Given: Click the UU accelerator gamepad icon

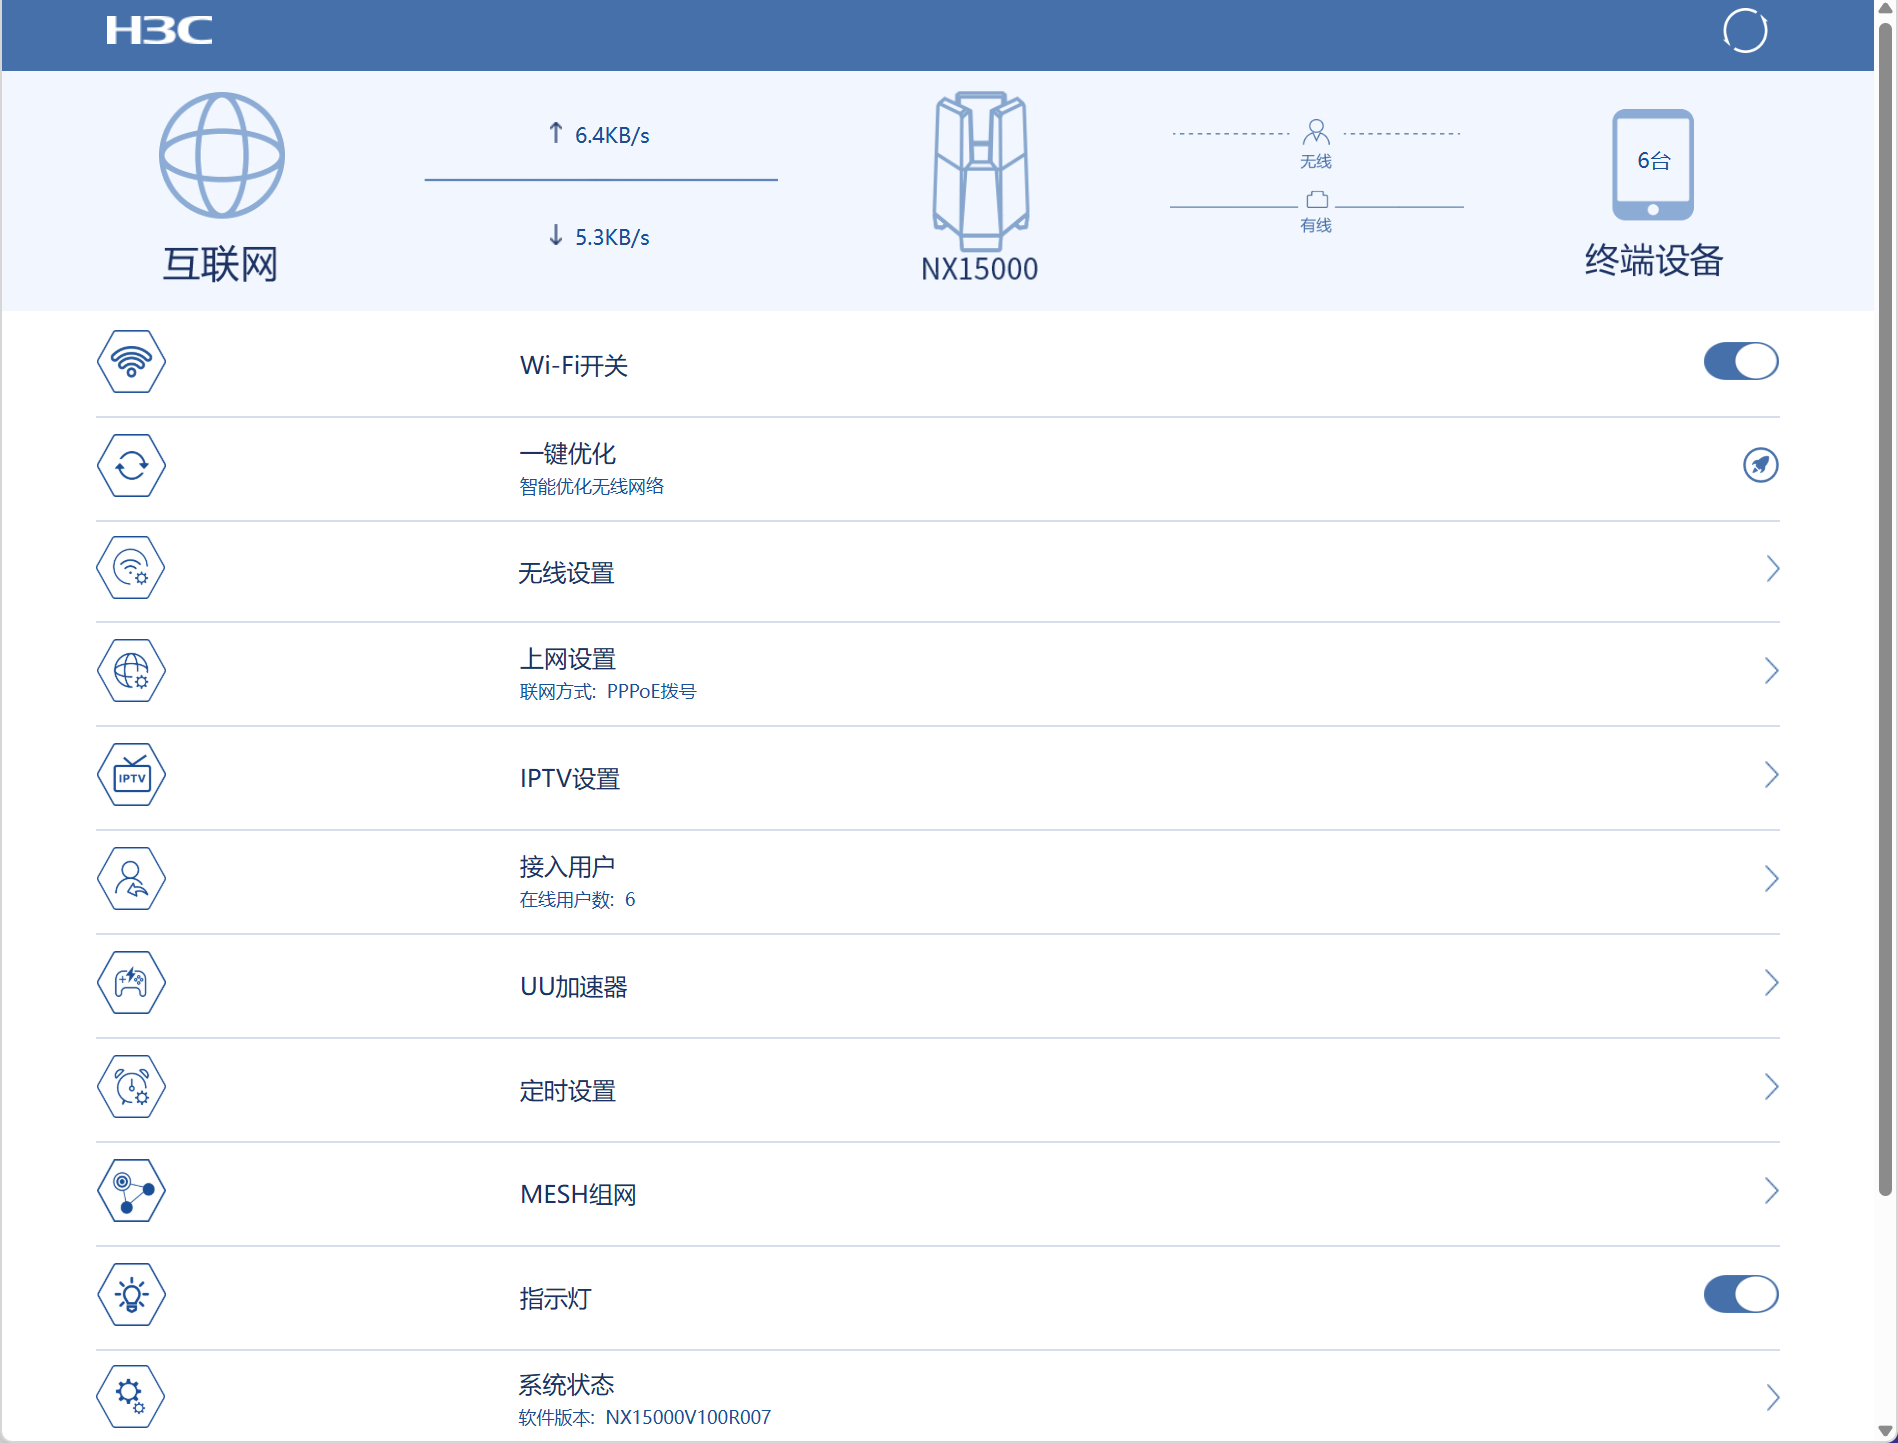Looking at the screenshot, I should [131, 982].
